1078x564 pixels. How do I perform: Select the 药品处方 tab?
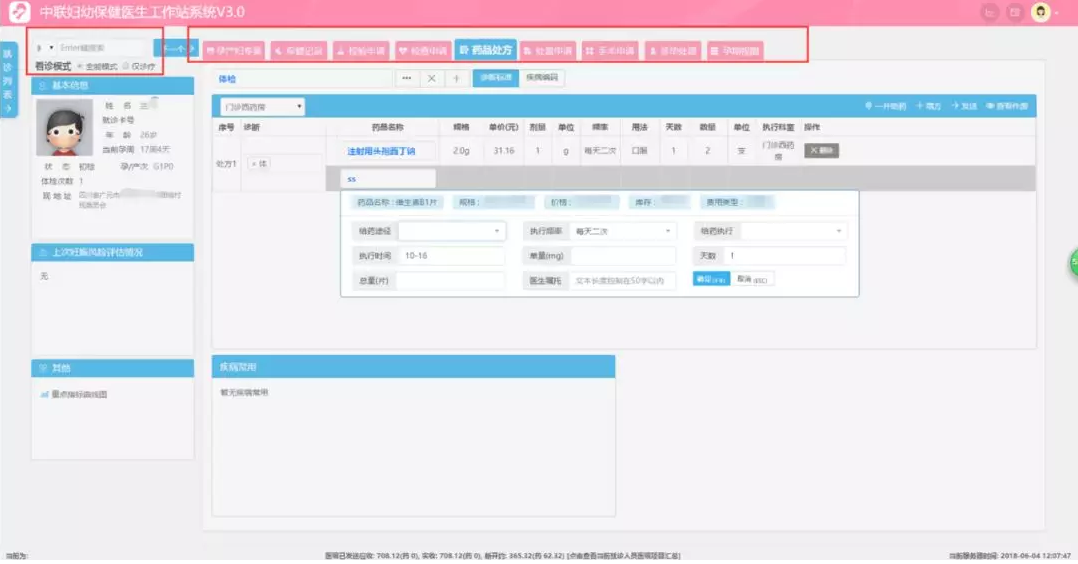coord(485,50)
